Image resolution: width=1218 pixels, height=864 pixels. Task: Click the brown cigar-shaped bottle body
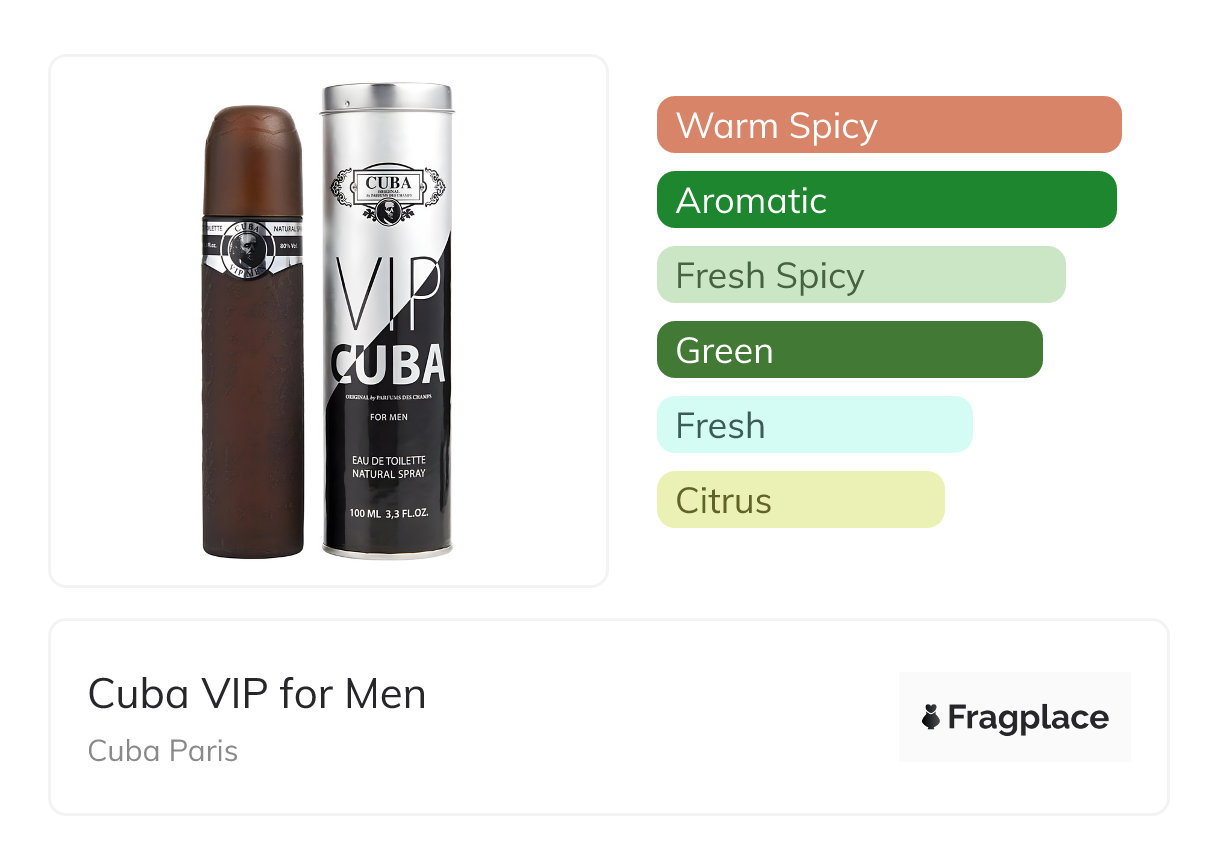click(x=252, y=410)
